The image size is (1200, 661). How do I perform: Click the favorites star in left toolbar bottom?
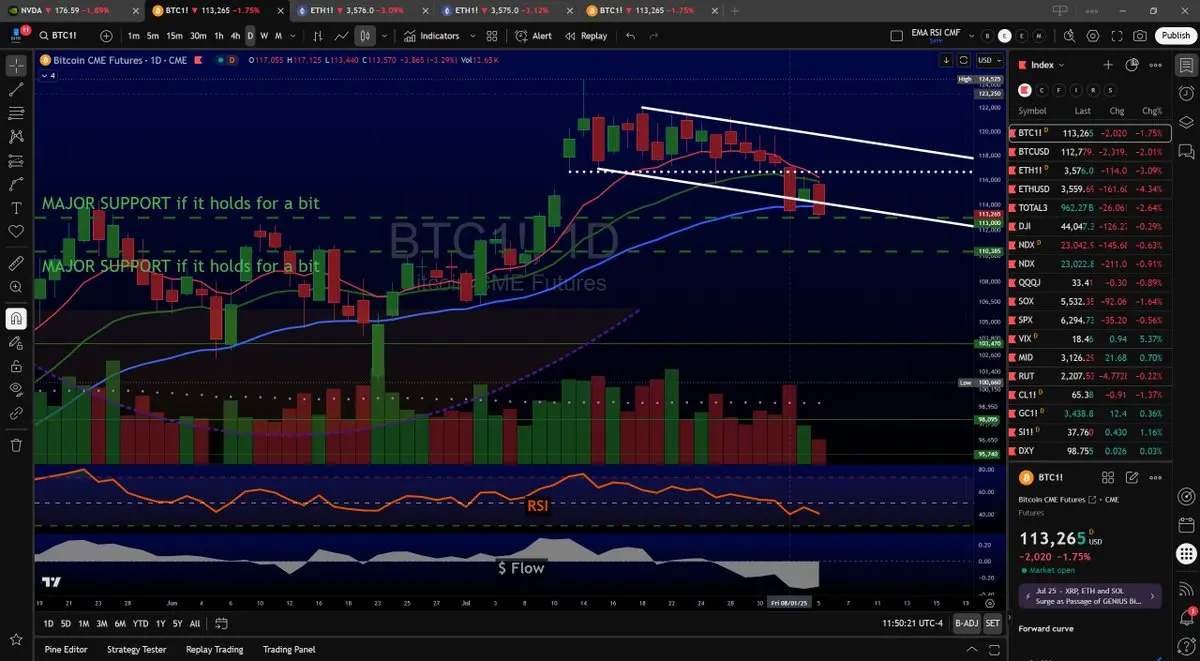point(16,639)
